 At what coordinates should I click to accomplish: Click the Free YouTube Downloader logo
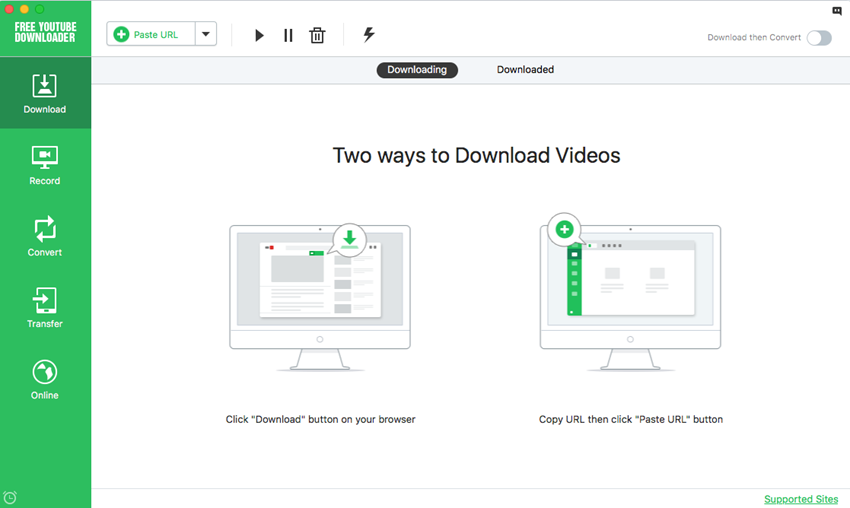click(45, 33)
